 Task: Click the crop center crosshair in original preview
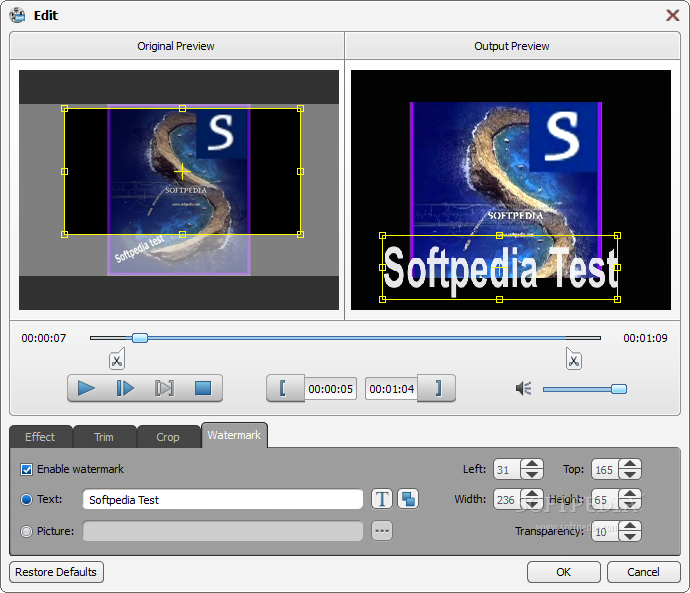tap(182, 171)
